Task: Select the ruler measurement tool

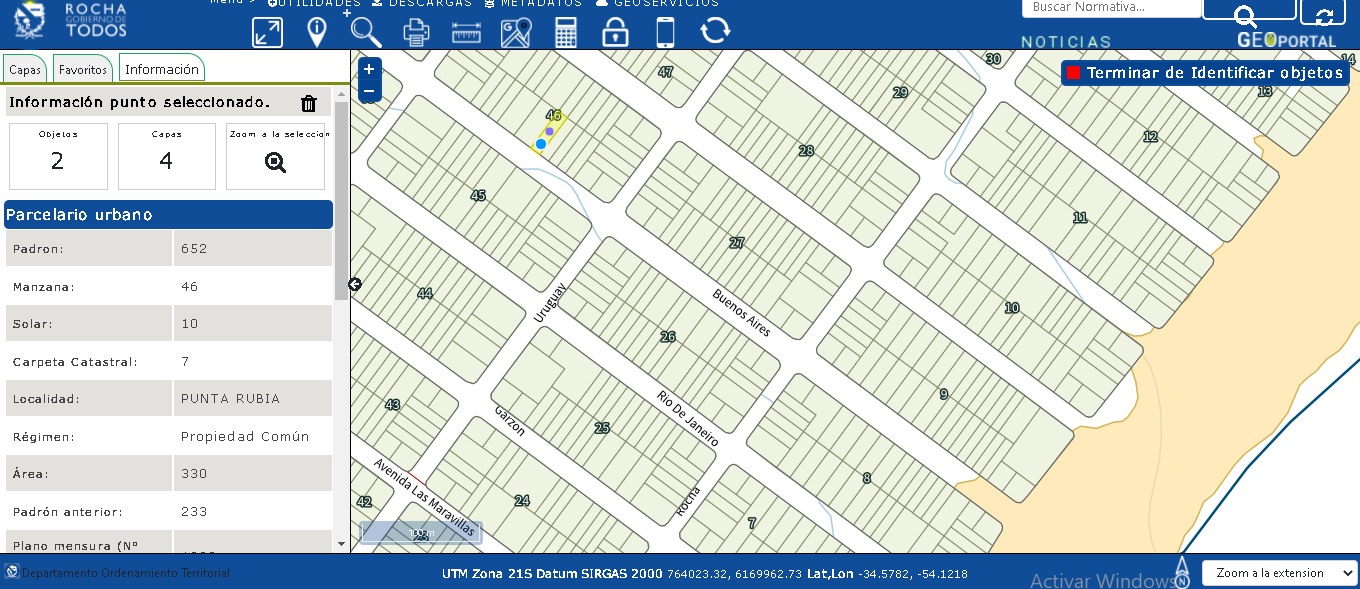Action: tap(466, 32)
